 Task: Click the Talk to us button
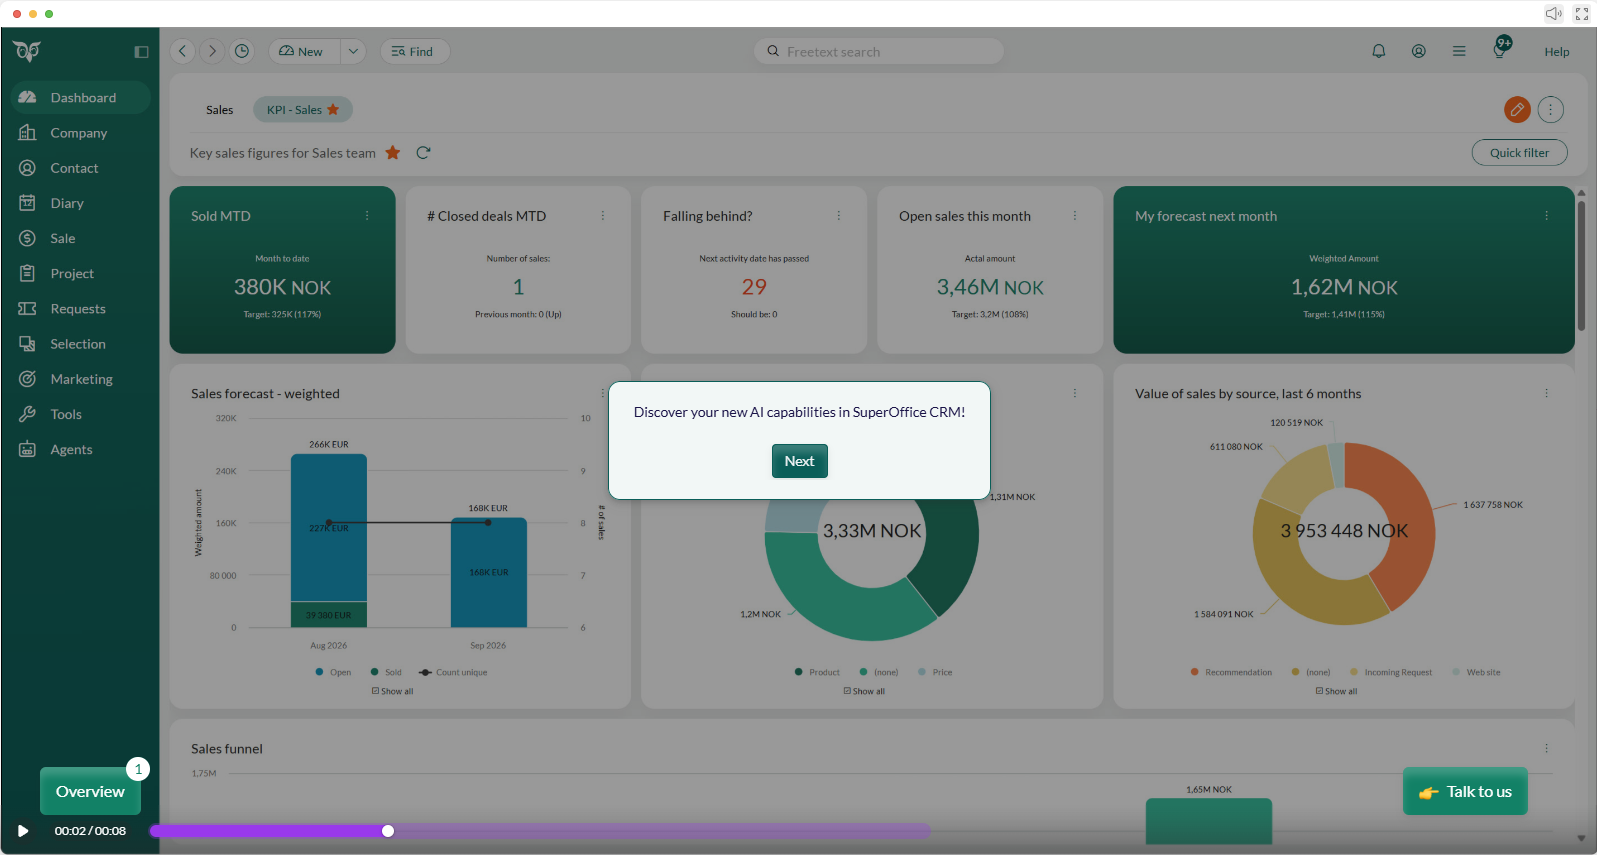coord(1465,791)
